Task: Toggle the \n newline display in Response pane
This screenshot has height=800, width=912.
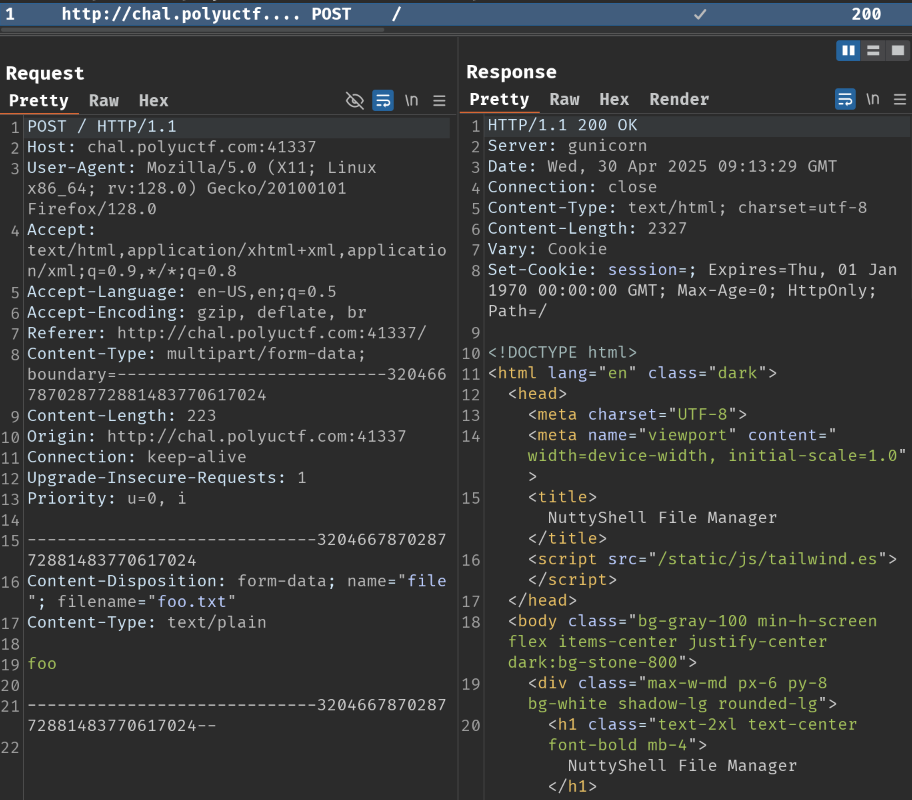Action: pos(872,99)
